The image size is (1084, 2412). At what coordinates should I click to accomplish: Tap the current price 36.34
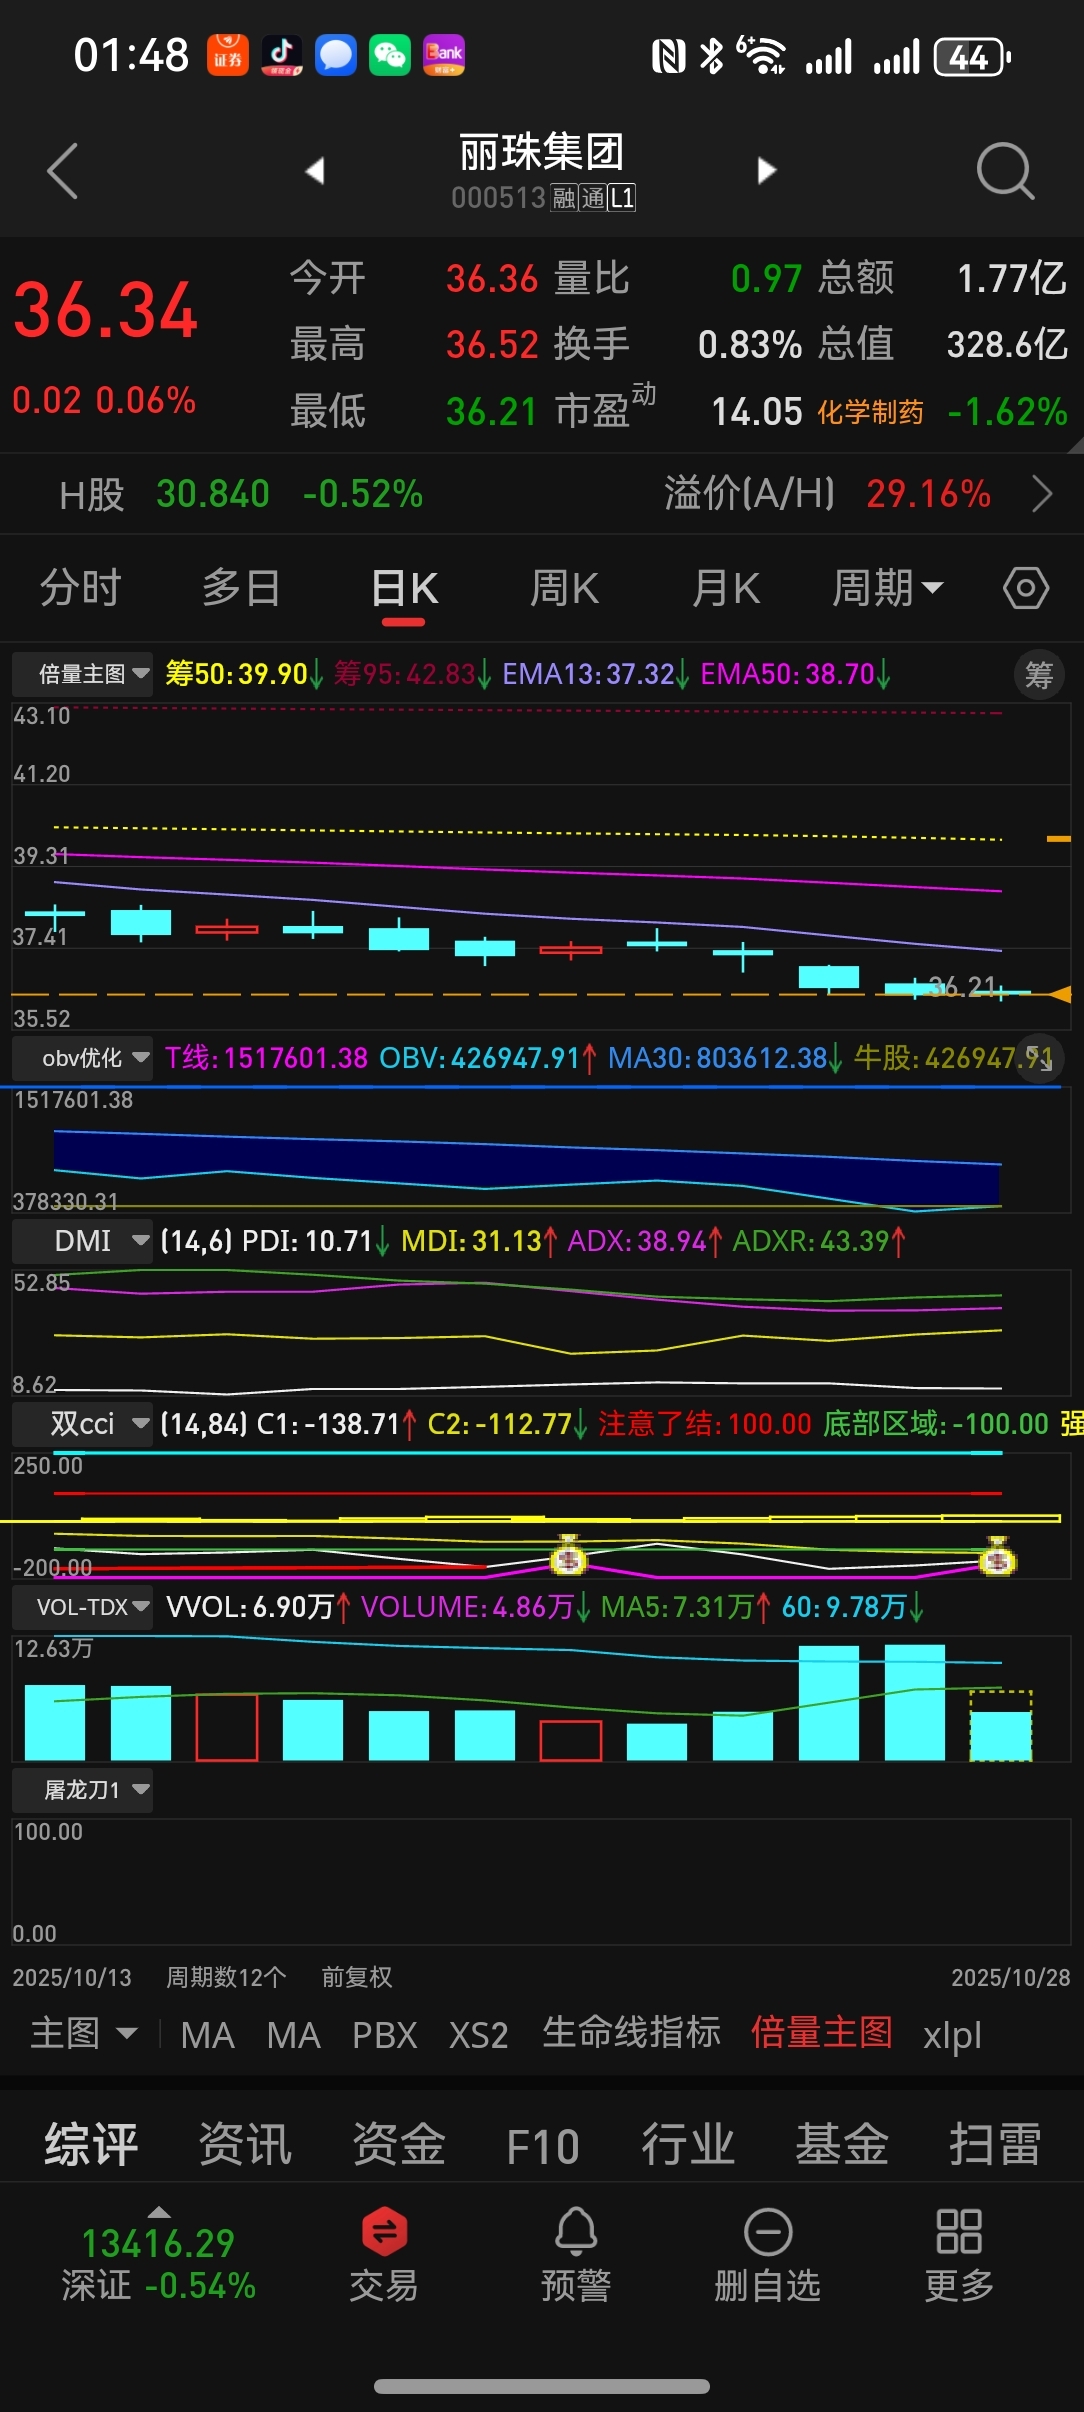point(105,310)
